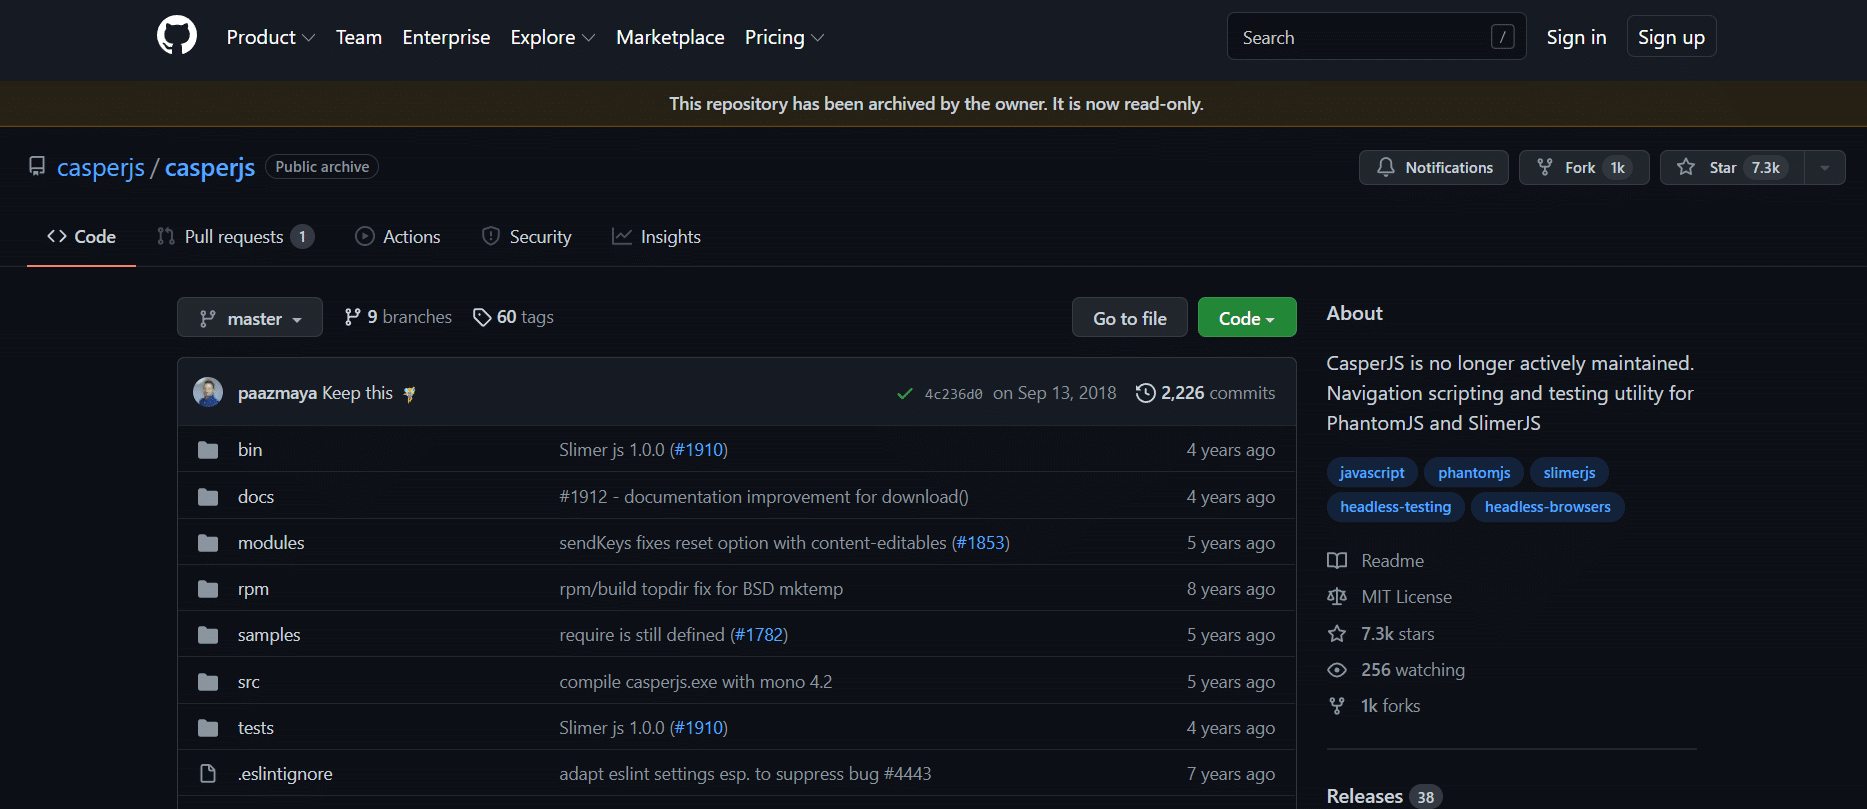Viewport: 1867px width, 809px height.
Task: Open the 'rpm/build topdir fix for BSD mktemp' commit
Action: 701,589
